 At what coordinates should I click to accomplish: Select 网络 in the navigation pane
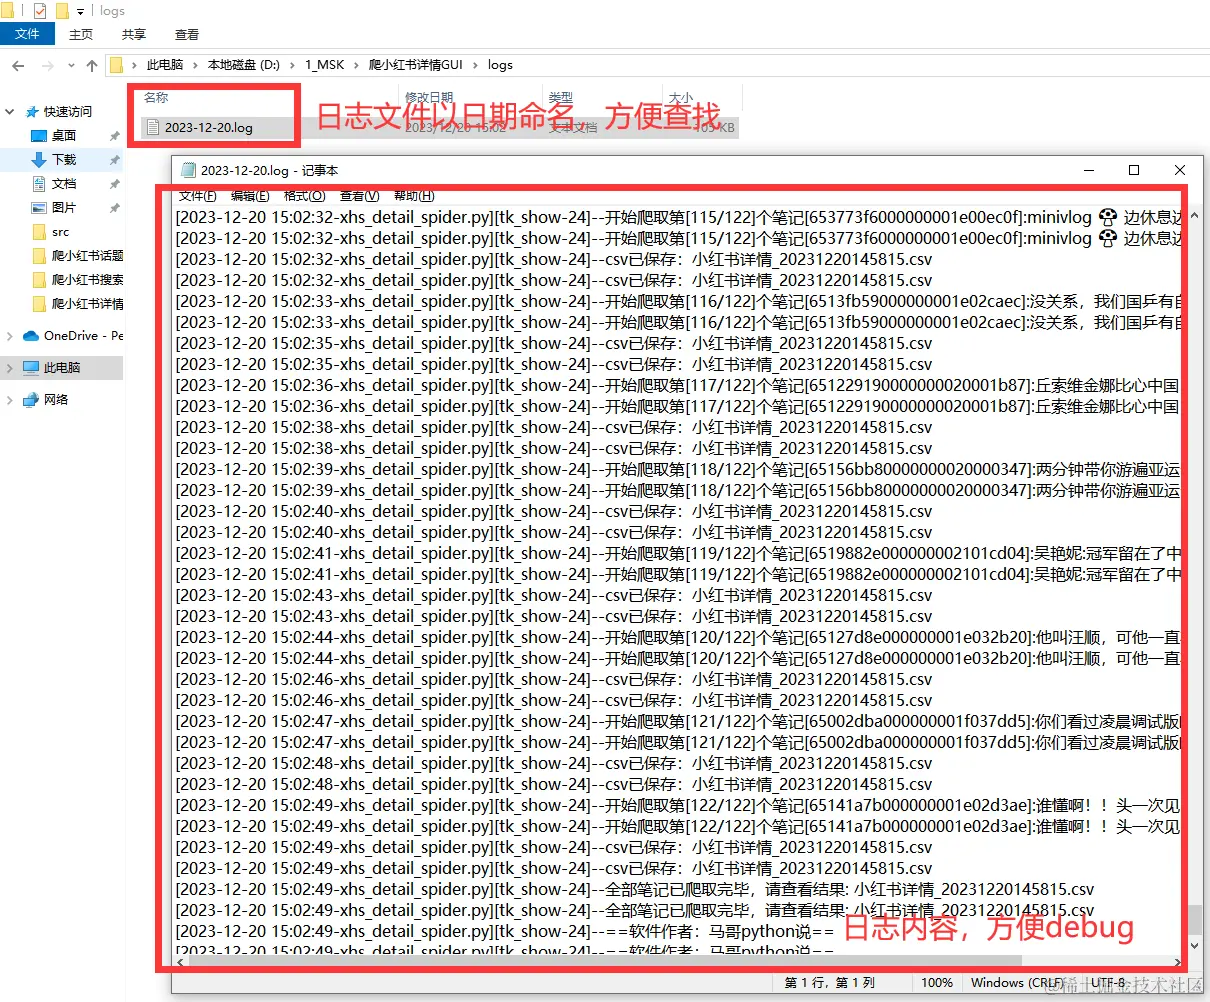pos(56,400)
